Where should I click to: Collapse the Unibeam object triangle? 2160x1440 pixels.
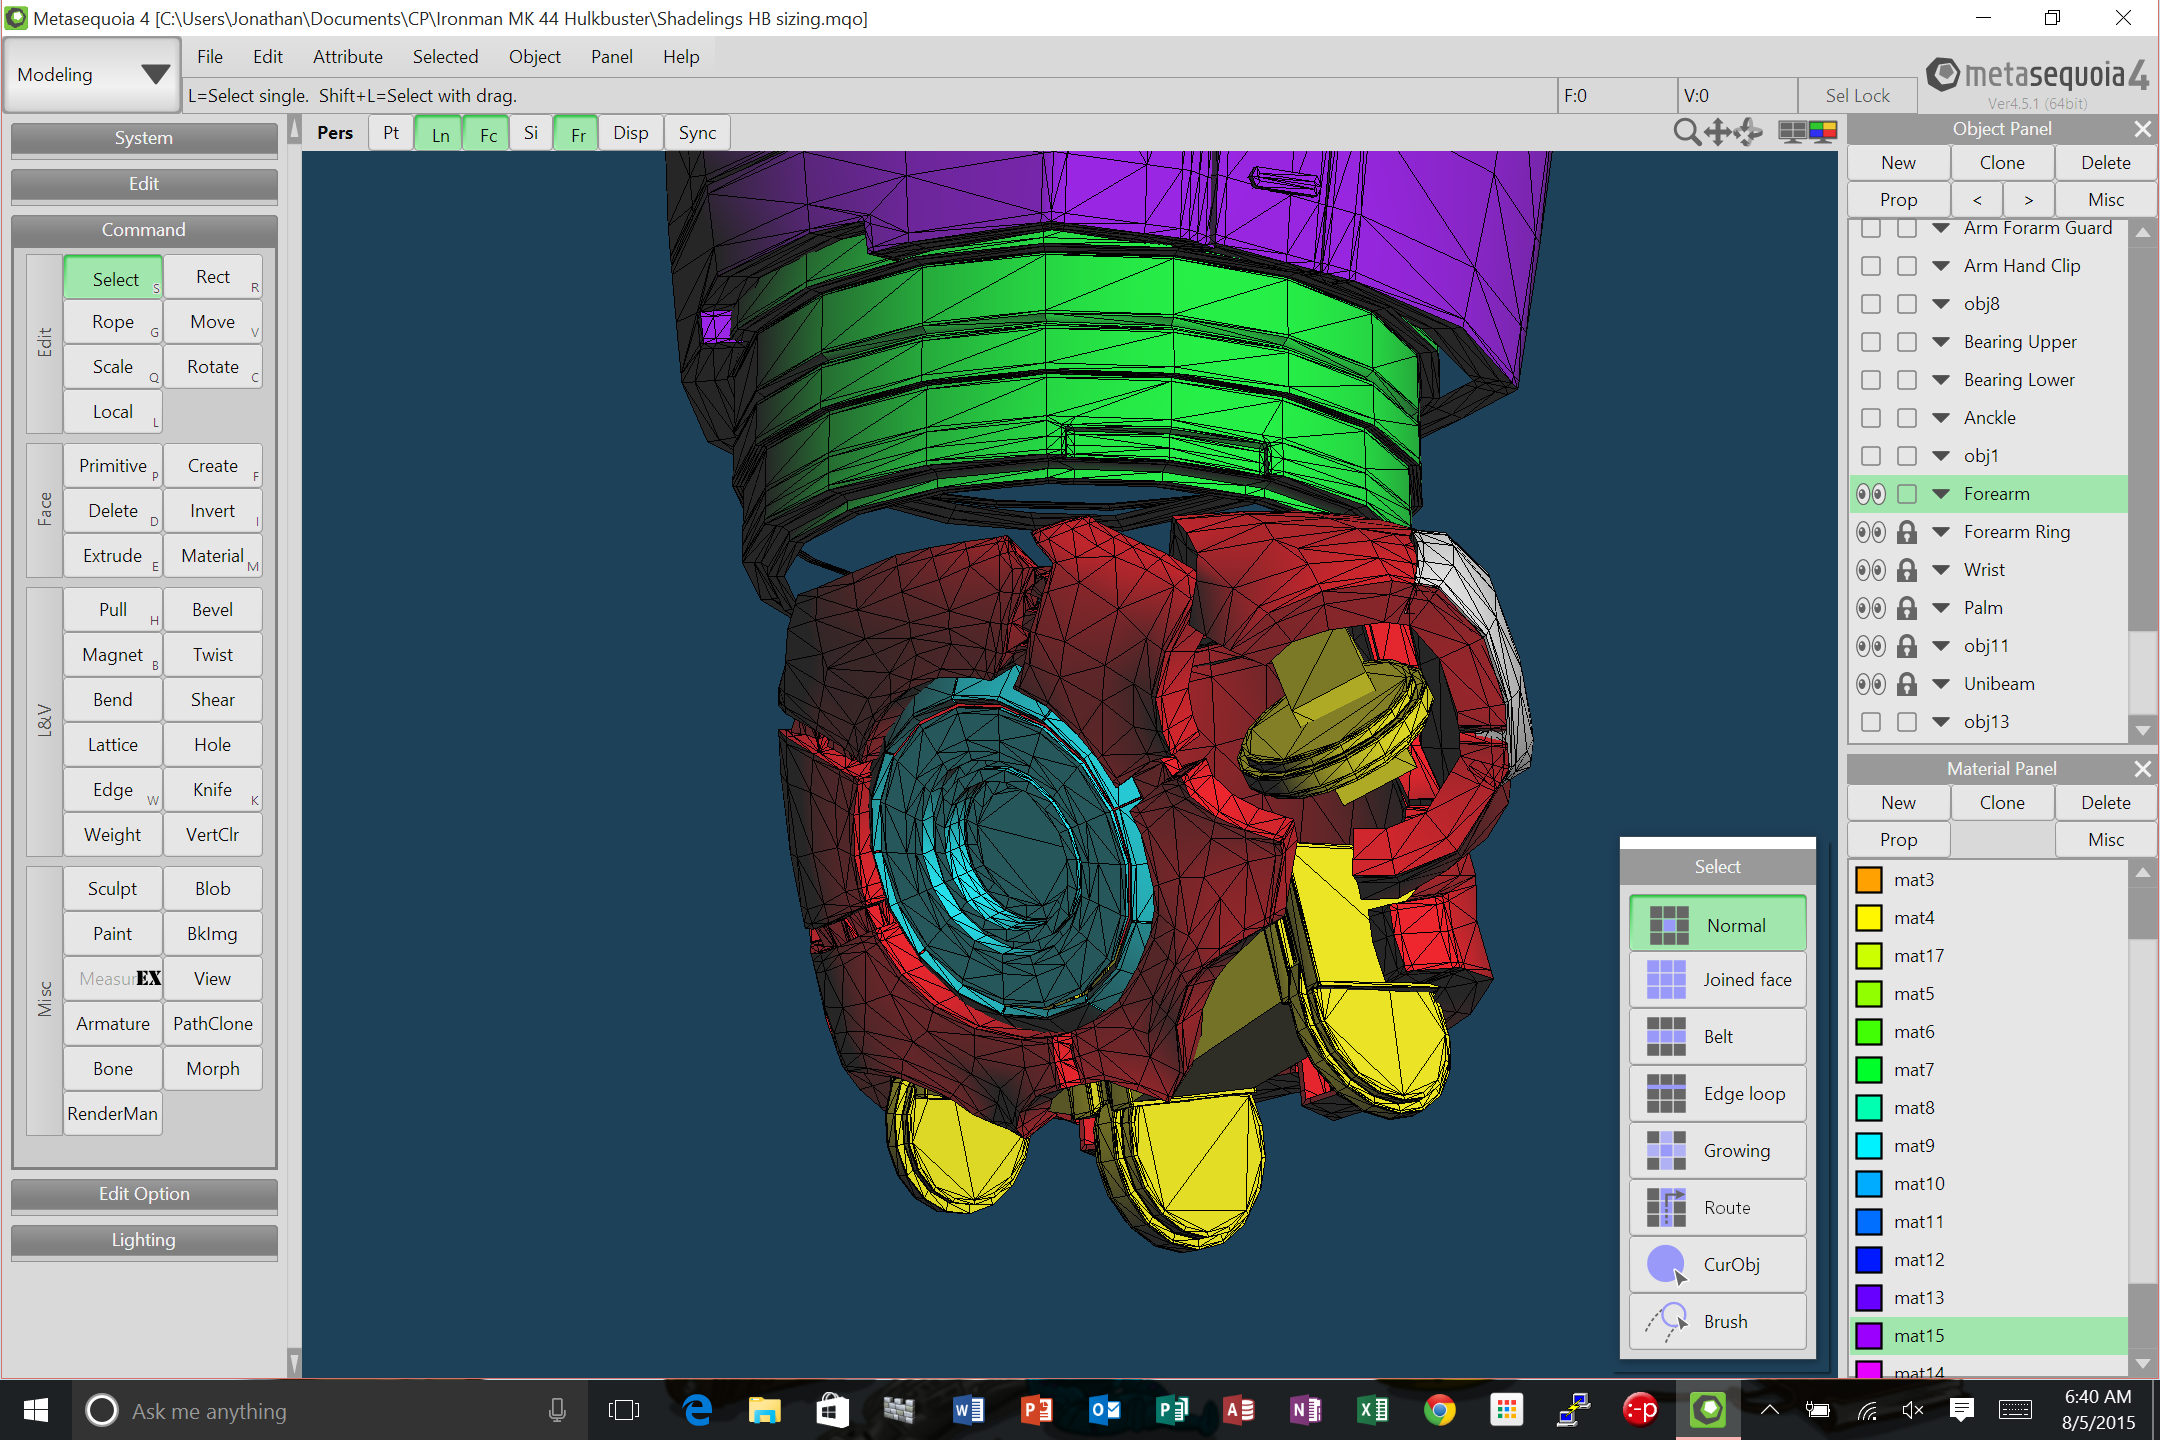point(1941,684)
